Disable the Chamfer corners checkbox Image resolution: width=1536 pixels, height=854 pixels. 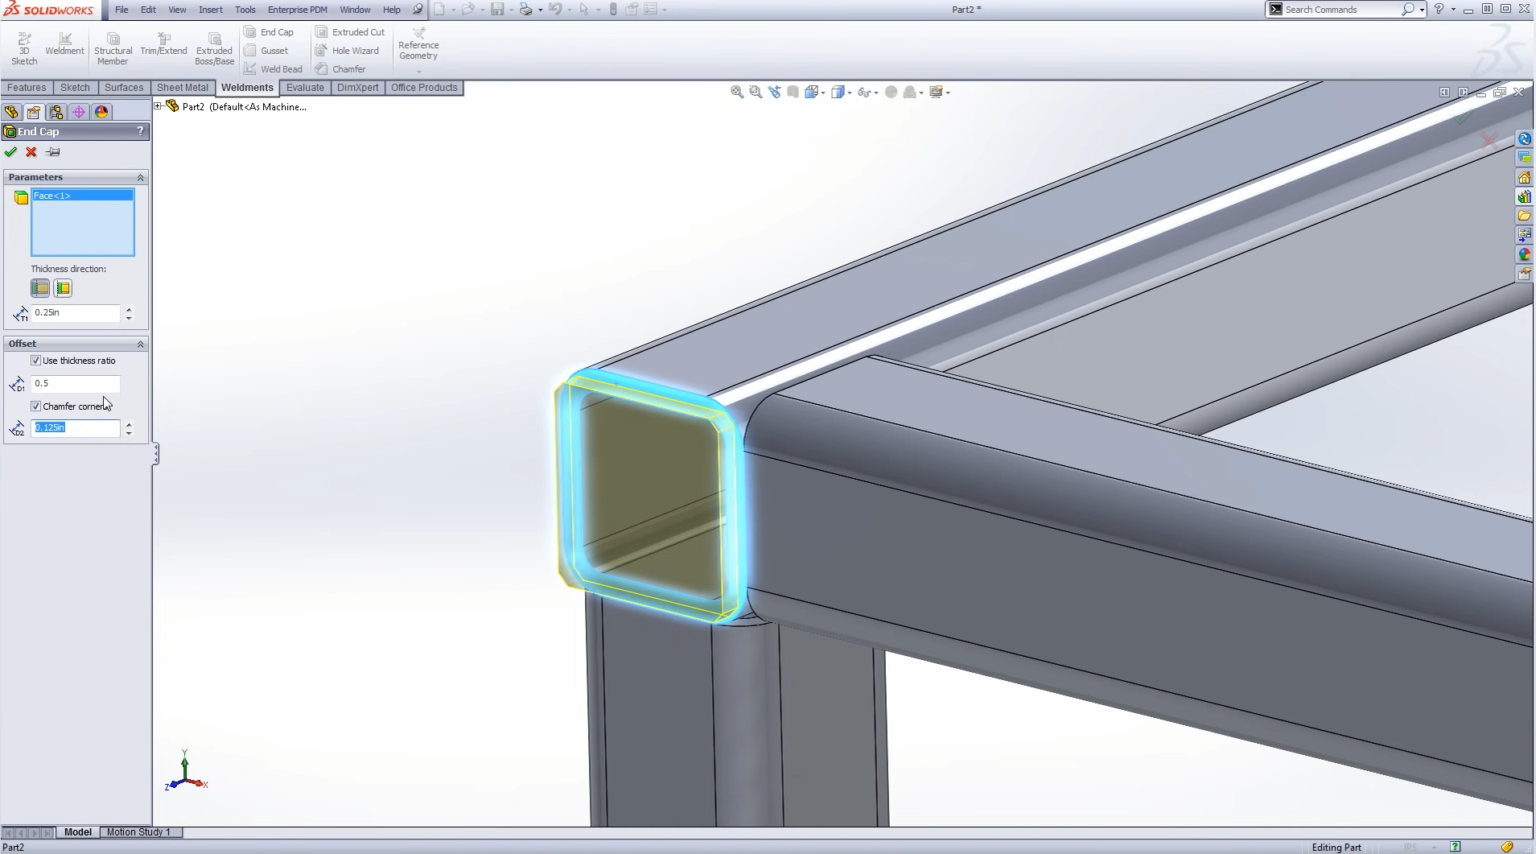pos(36,406)
